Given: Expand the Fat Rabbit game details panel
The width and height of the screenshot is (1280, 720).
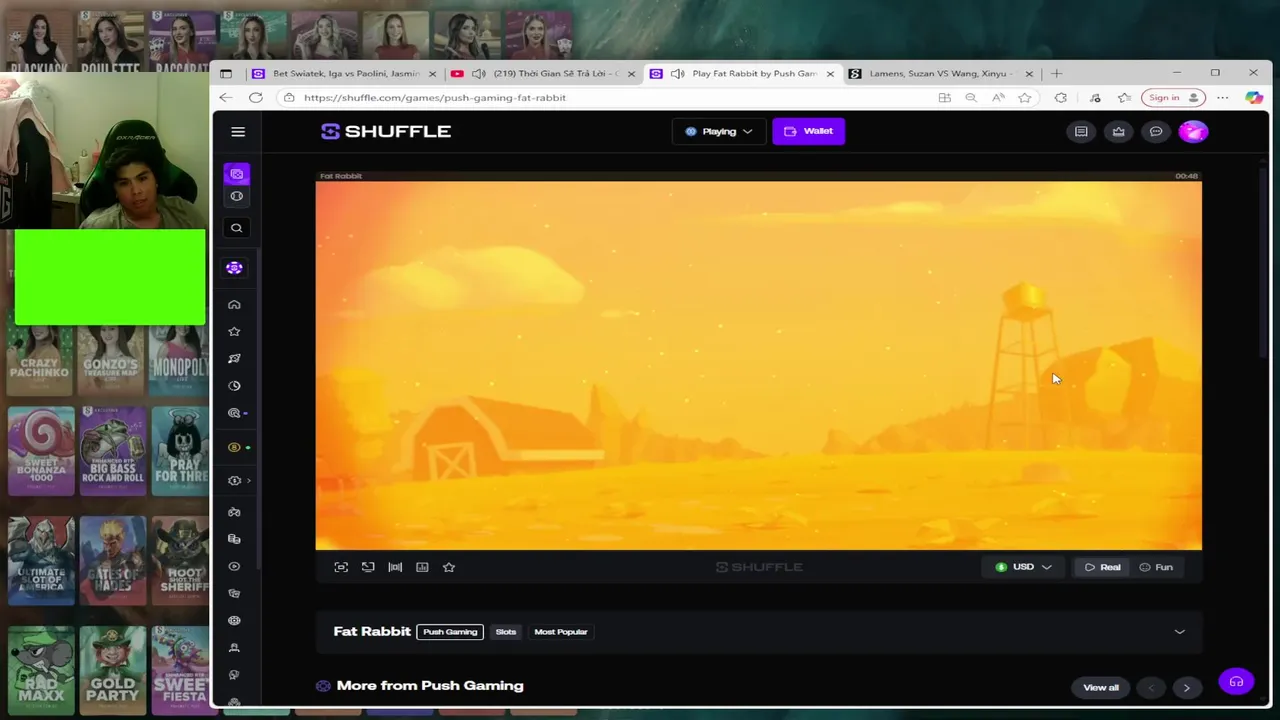Looking at the screenshot, I should tap(1179, 632).
